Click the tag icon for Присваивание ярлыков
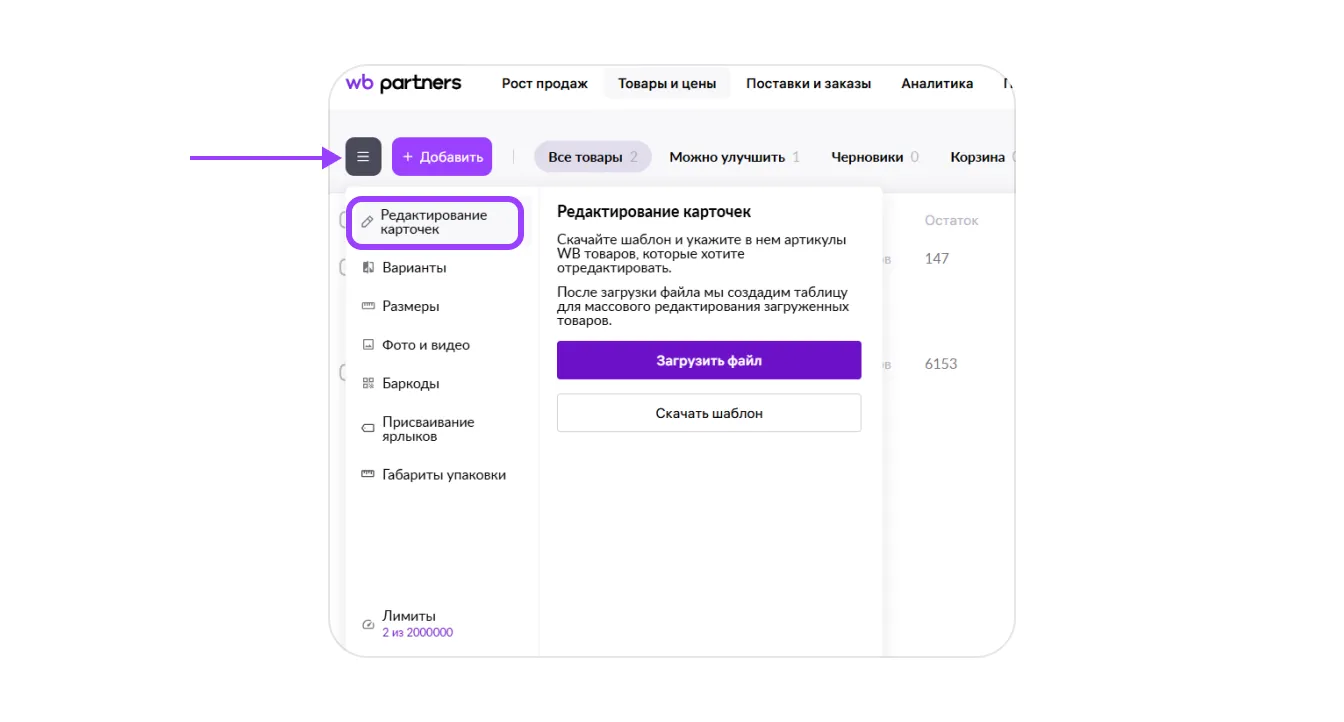Screen dimensions: 1344x722 tap(368, 429)
